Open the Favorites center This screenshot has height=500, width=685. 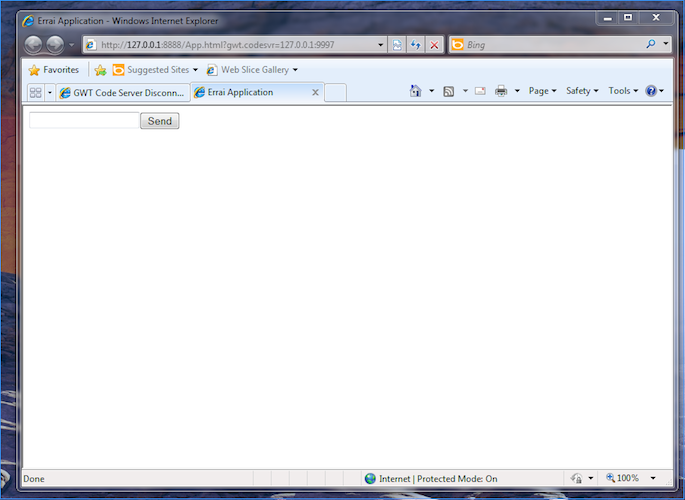click(54, 70)
